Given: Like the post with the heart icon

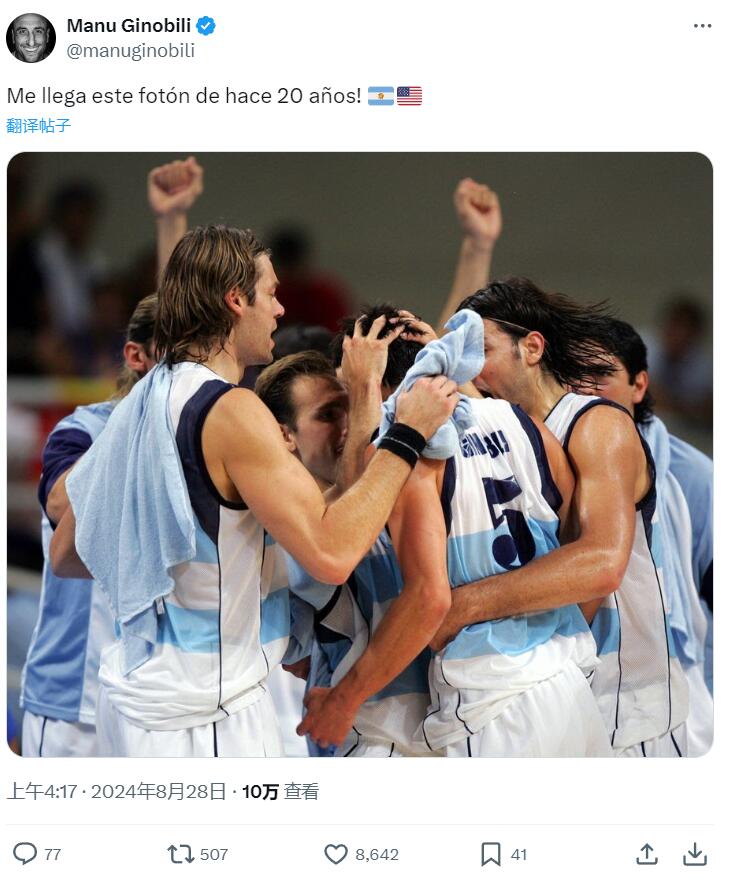Looking at the screenshot, I should [x=336, y=854].
